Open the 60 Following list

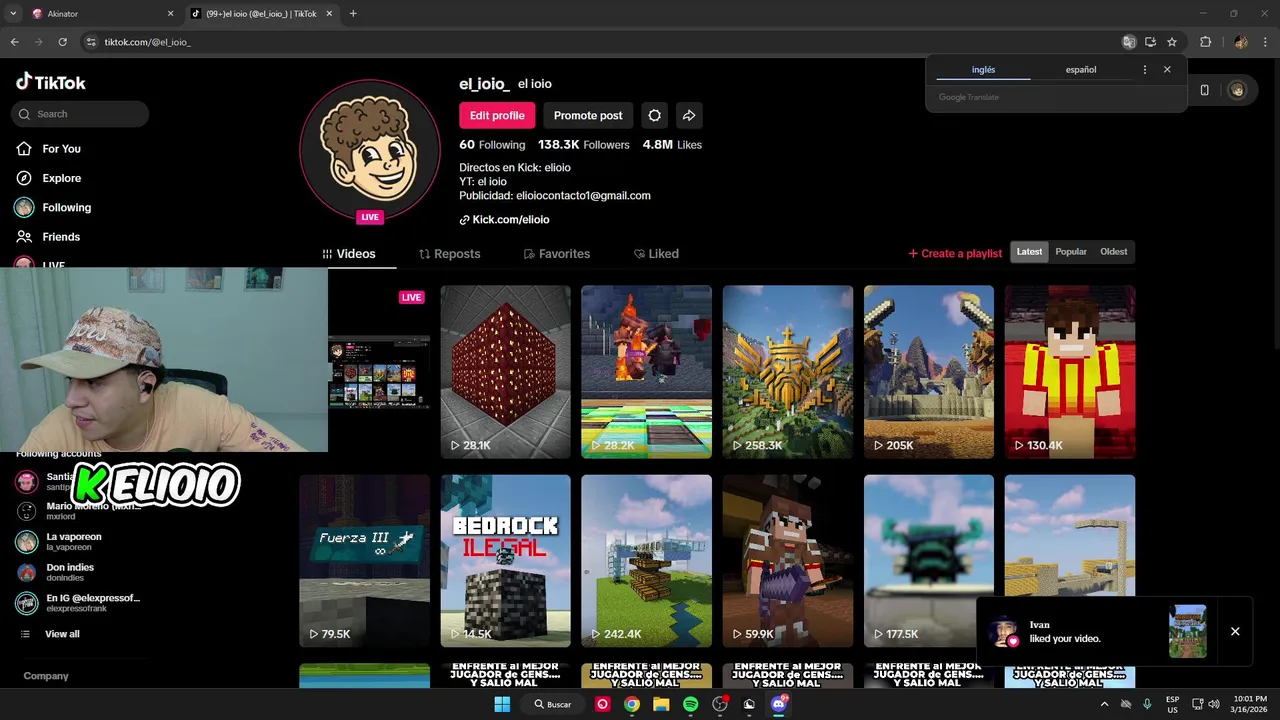pyautogui.click(x=492, y=145)
